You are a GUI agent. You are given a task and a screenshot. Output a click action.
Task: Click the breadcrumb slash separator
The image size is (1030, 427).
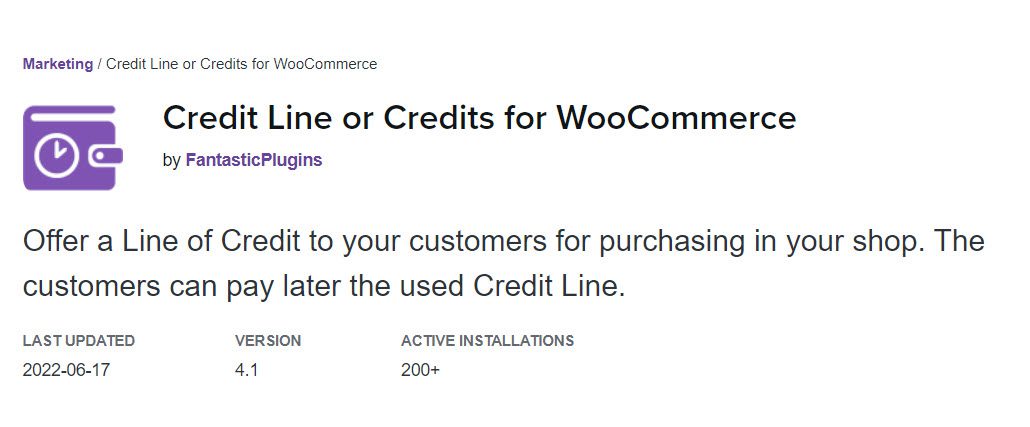click(x=99, y=64)
